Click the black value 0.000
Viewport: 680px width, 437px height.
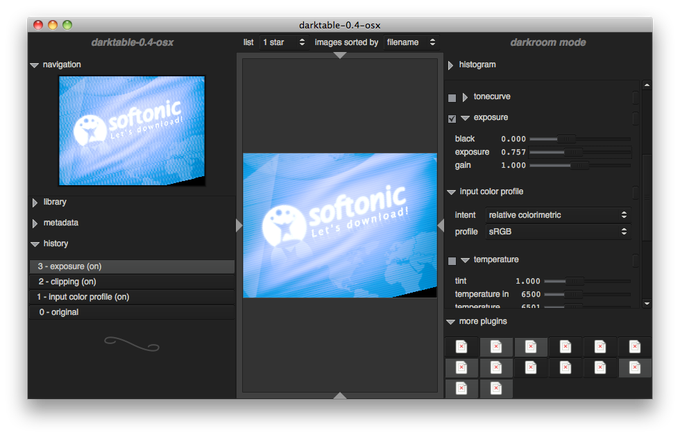[x=513, y=139]
